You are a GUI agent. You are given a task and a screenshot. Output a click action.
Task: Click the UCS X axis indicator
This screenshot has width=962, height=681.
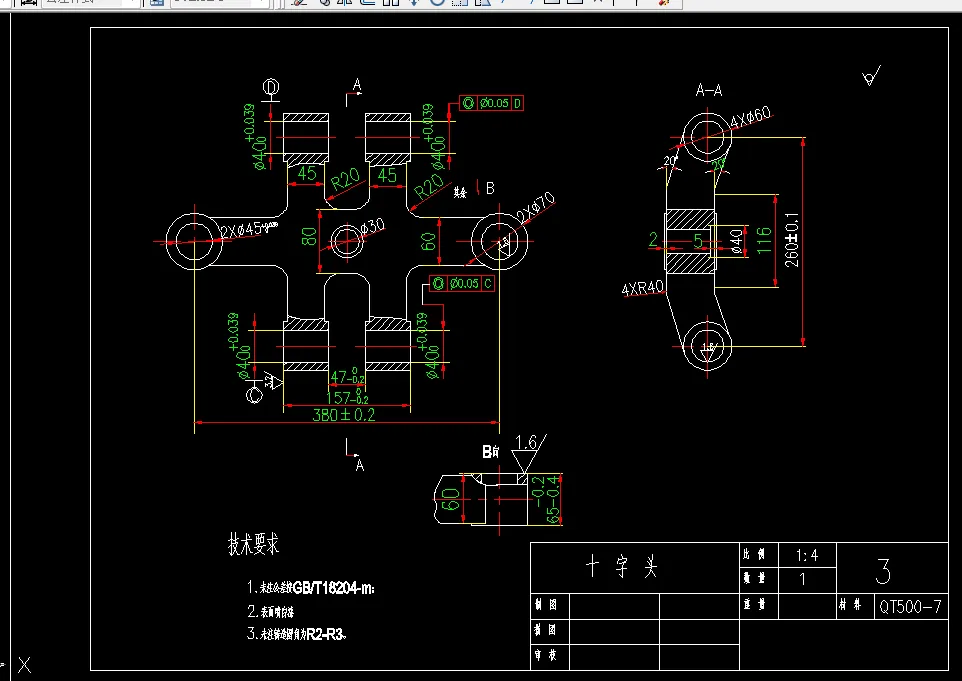25,664
